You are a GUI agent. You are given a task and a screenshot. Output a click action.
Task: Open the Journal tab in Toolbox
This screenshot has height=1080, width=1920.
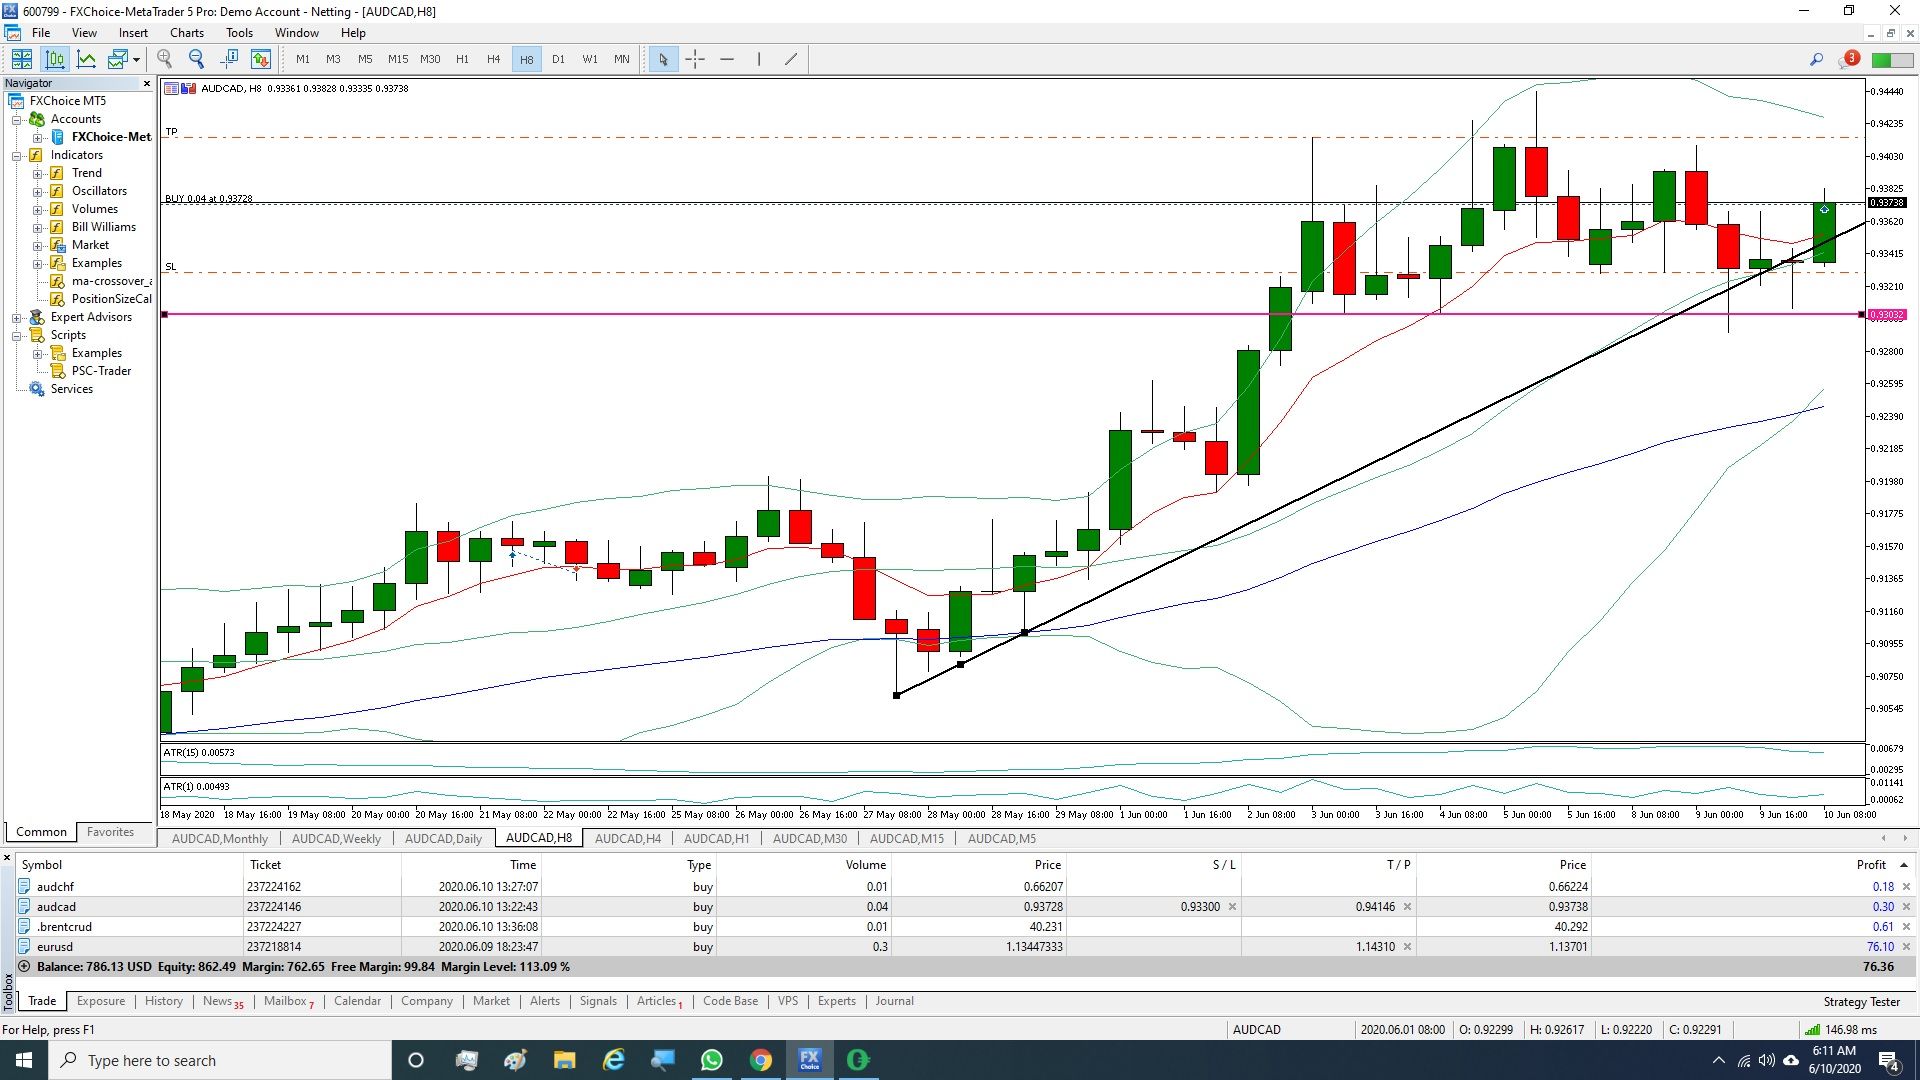(894, 1001)
